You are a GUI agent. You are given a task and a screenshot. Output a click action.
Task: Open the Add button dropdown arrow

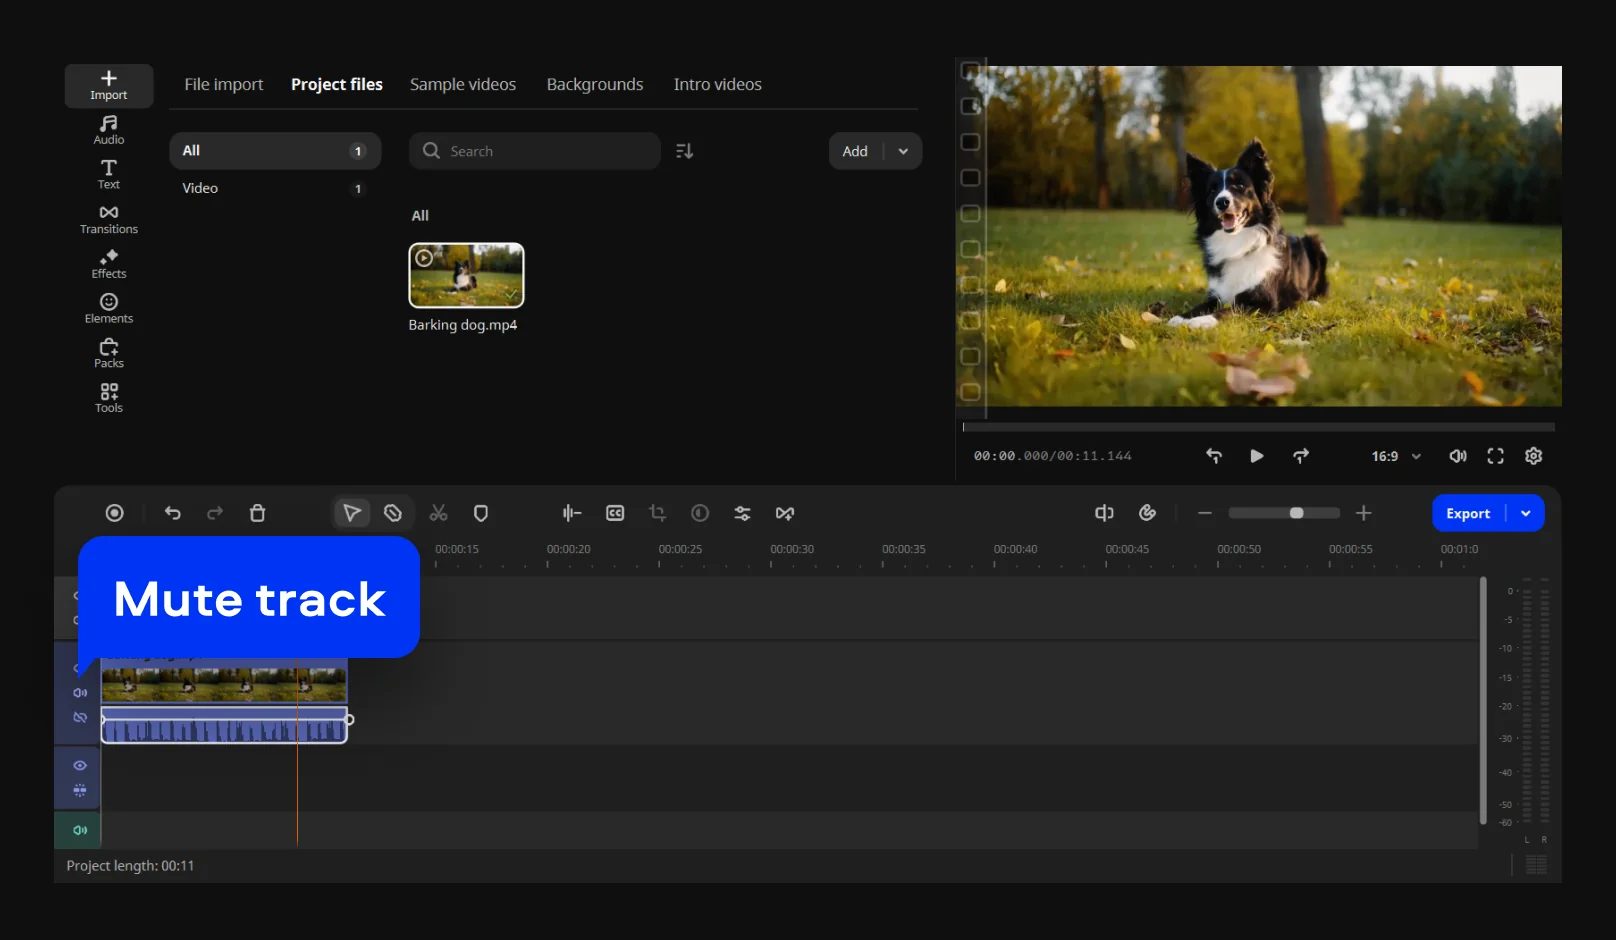point(903,151)
